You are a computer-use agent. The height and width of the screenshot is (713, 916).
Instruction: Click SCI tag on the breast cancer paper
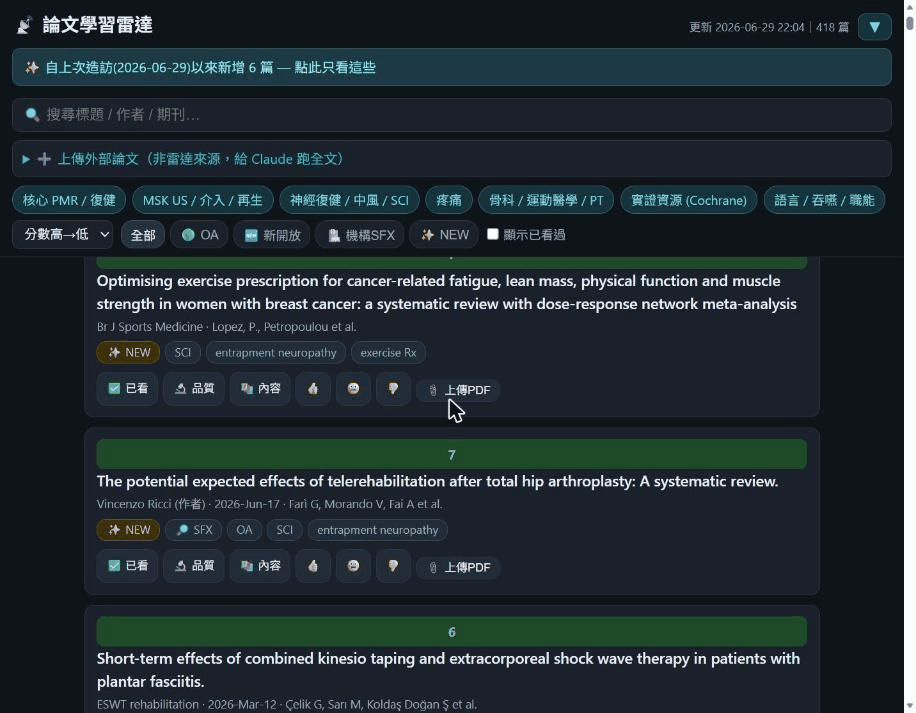coord(183,353)
